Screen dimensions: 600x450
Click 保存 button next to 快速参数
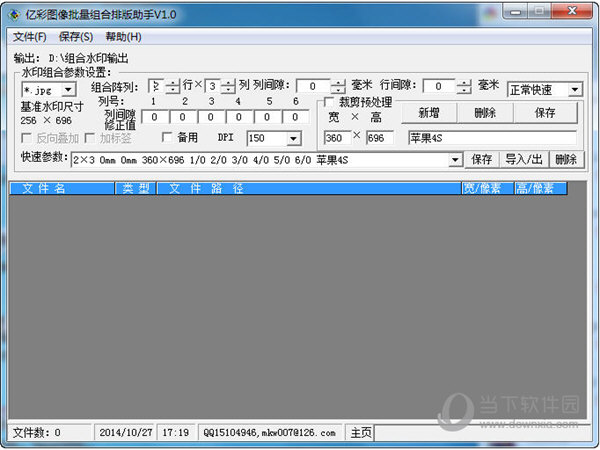pos(481,160)
